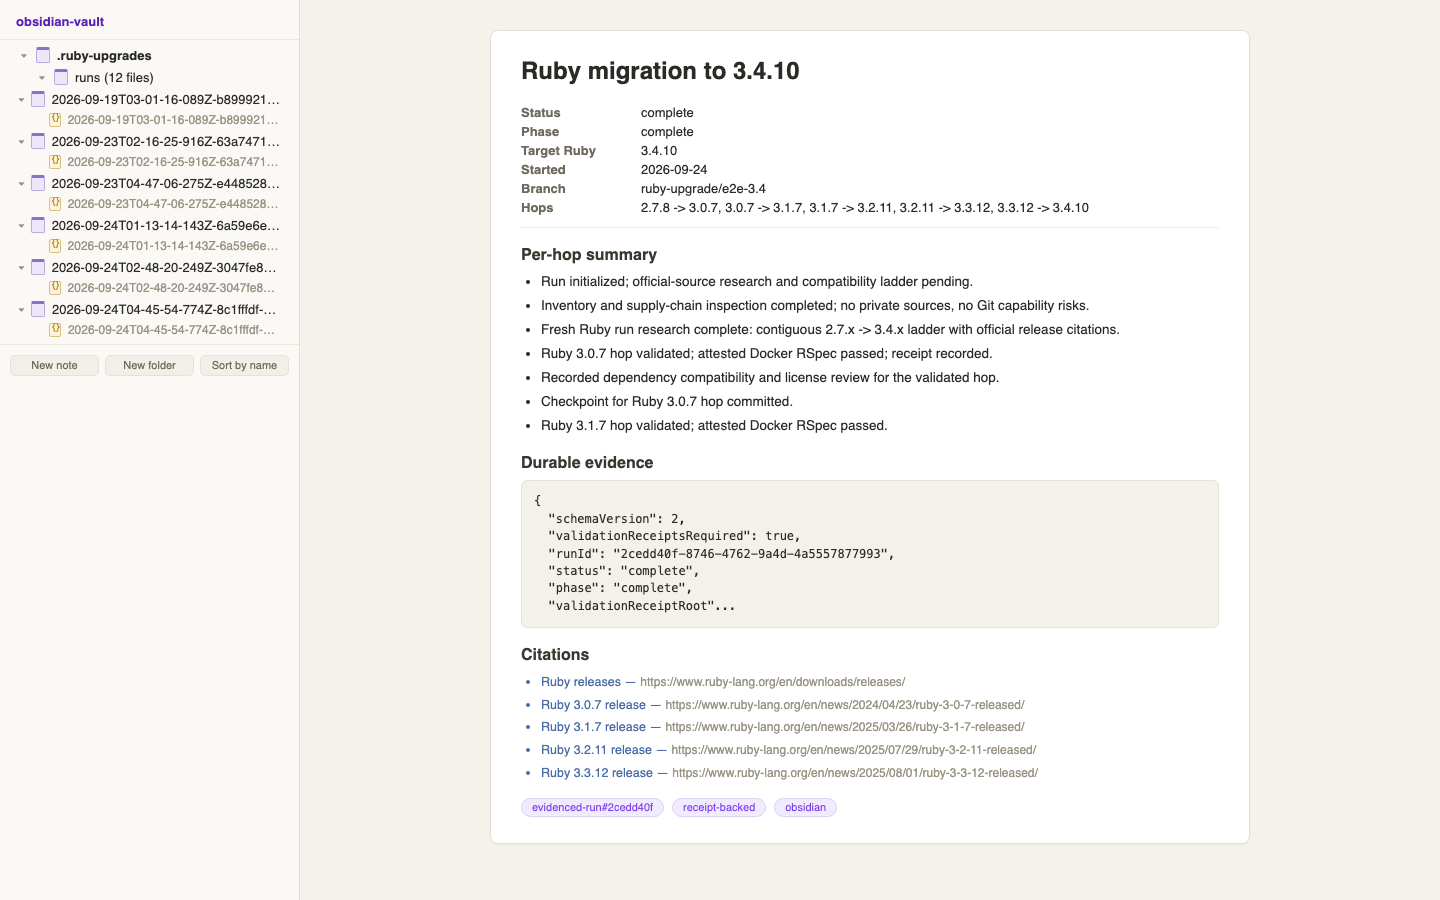Image resolution: width=1440 pixels, height=900 pixels.
Task: Open file 2026-09-23T02-16-25-916Z-63a7471 under its folder
Action: tap(173, 162)
